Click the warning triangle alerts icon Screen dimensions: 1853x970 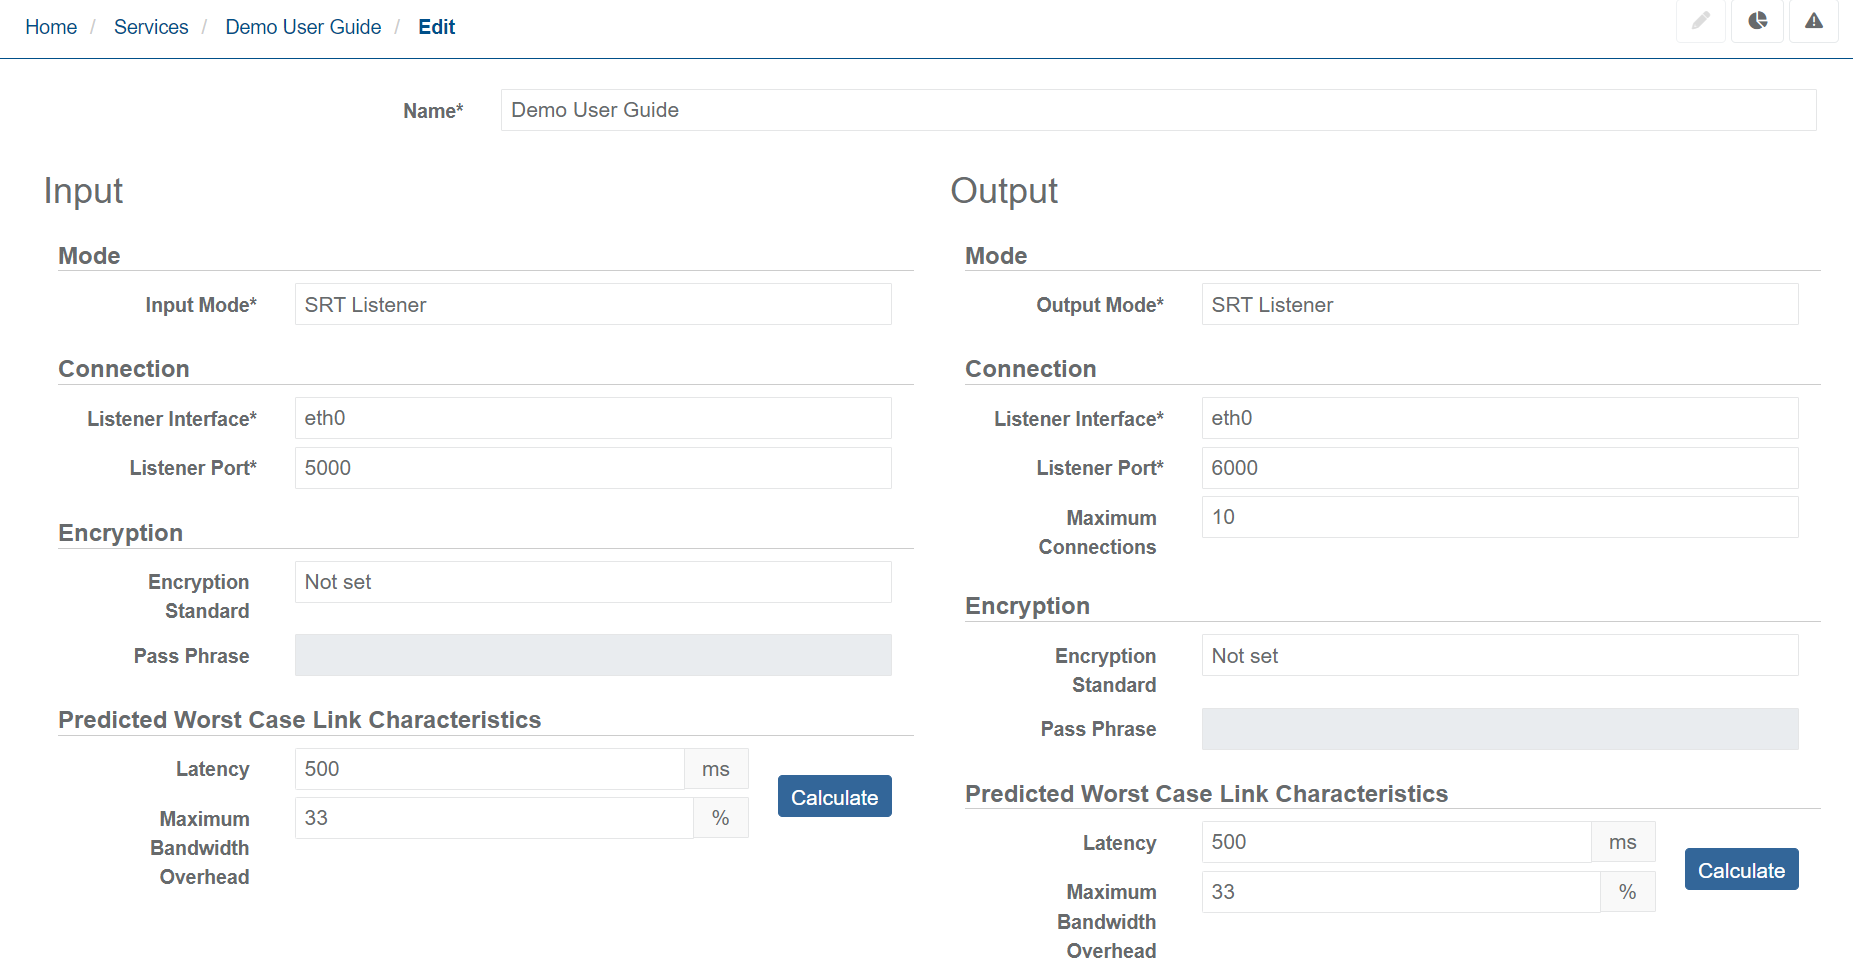[1813, 21]
